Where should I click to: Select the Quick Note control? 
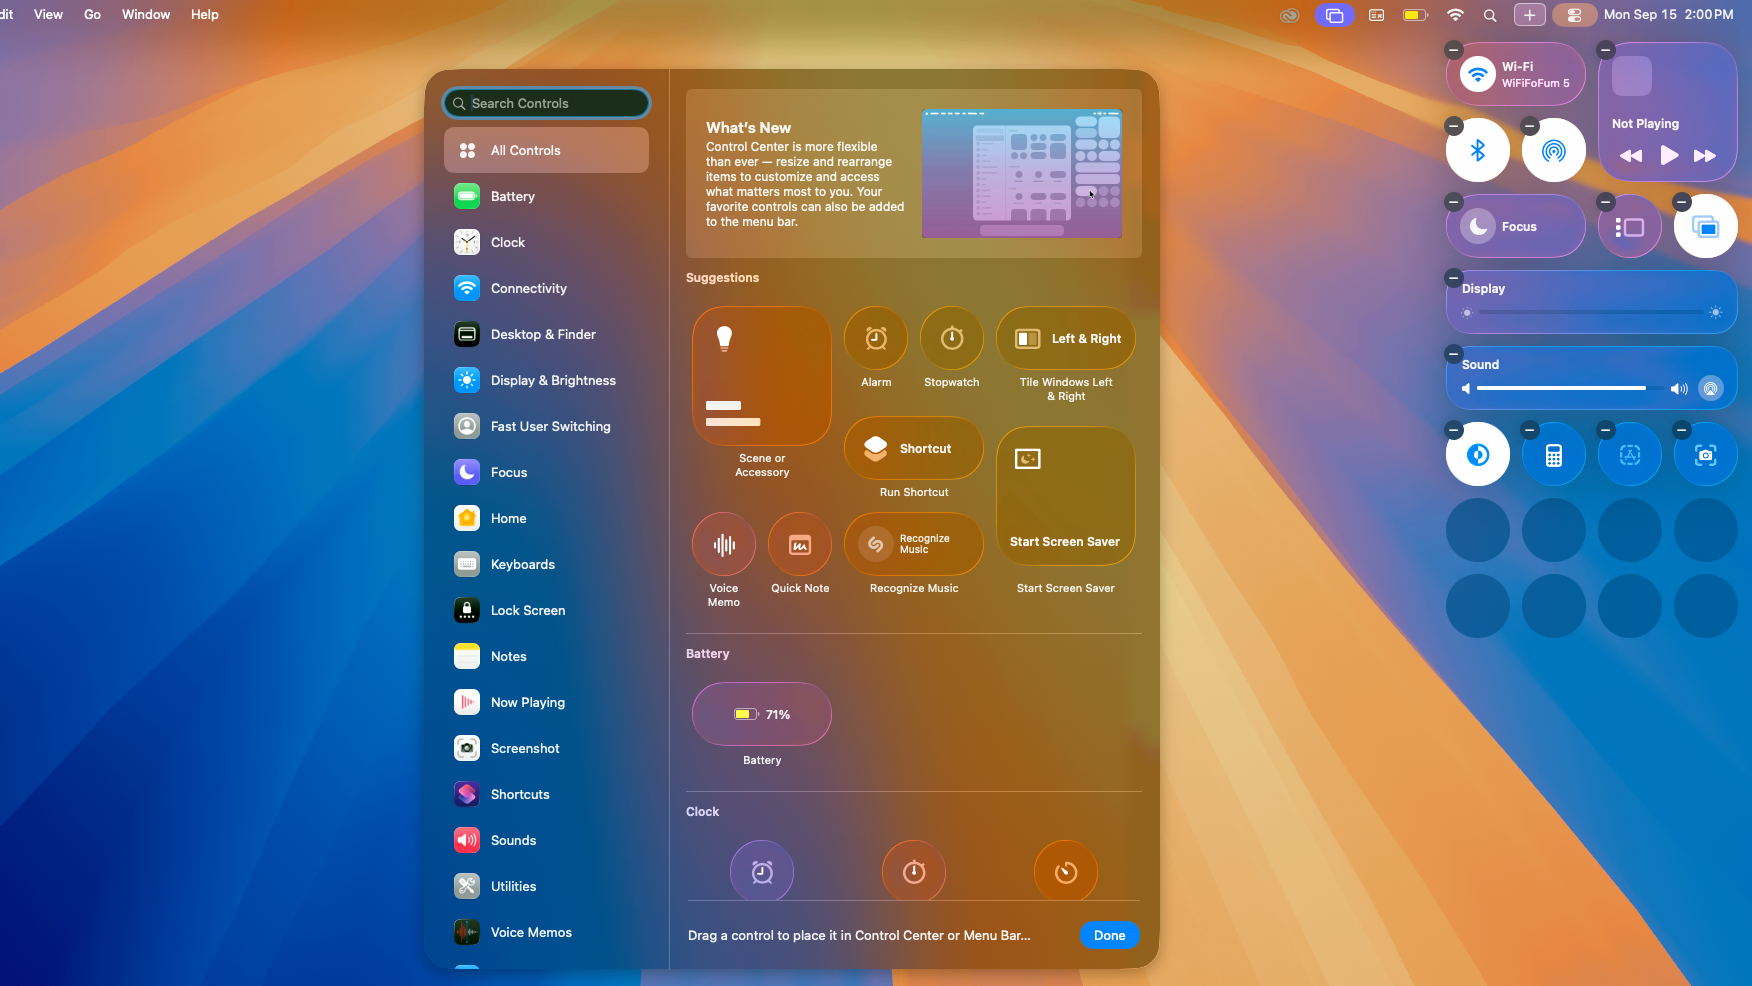tap(800, 546)
